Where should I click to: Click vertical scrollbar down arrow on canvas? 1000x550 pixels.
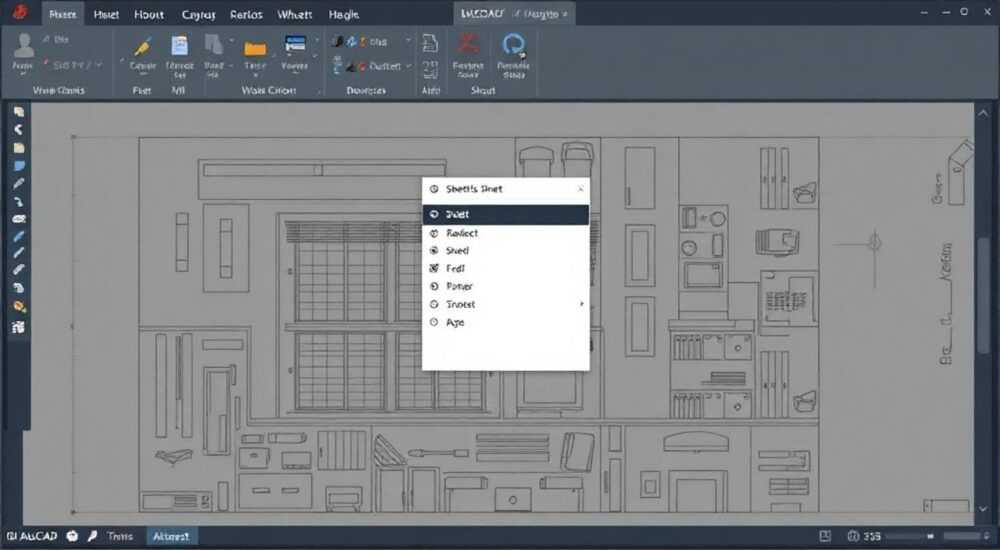tap(983, 509)
